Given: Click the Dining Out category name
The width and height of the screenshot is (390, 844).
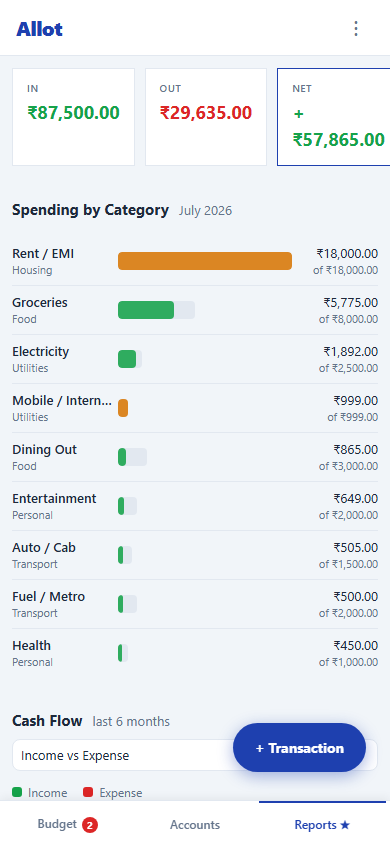Looking at the screenshot, I should click(45, 449).
